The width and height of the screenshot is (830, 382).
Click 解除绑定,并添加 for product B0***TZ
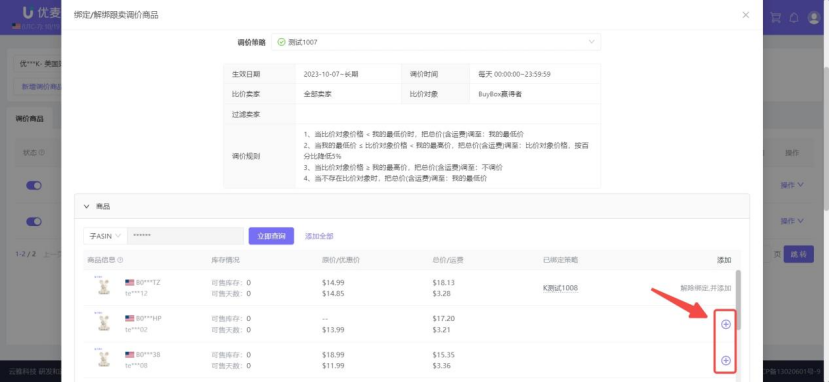click(x=706, y=288)
